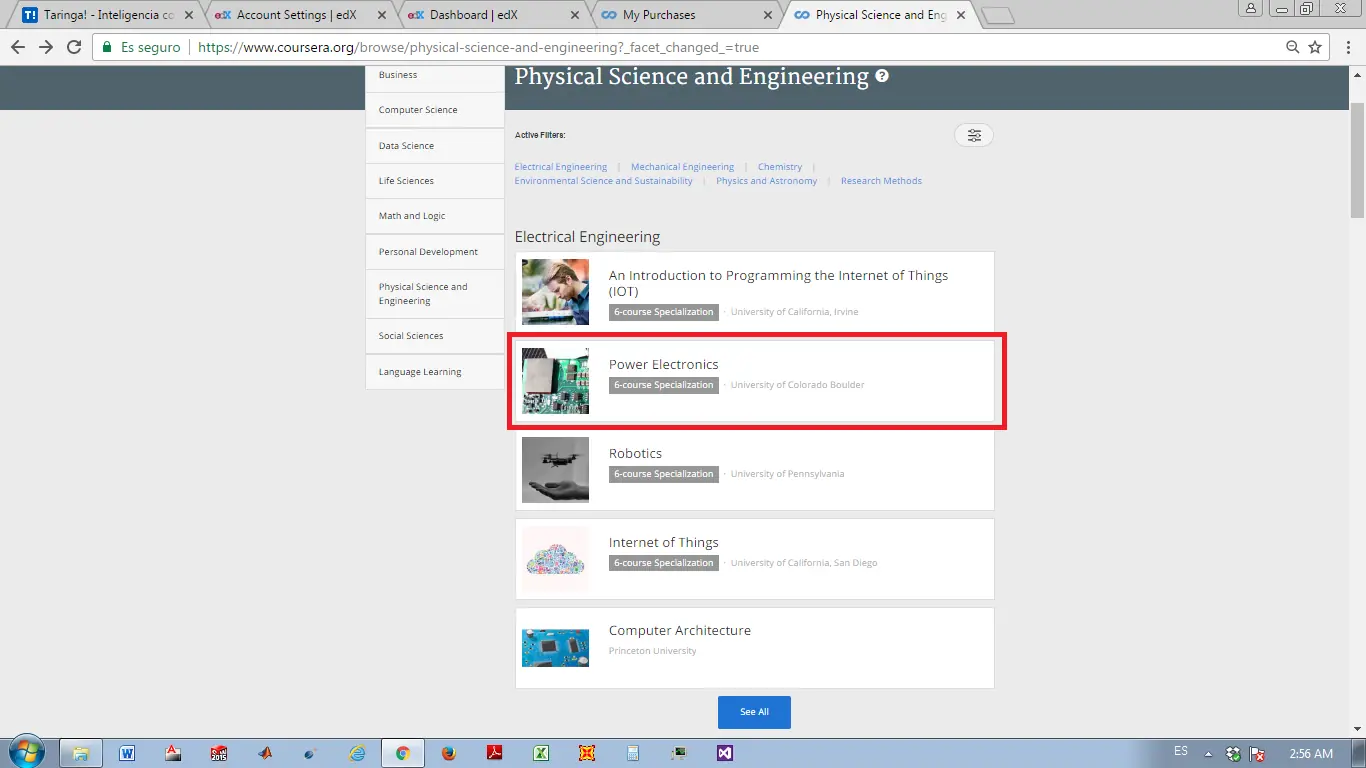Screen dimensions: 1366x768
Task: Open Visual Studio from the taskbar
Action: [725, 753]
